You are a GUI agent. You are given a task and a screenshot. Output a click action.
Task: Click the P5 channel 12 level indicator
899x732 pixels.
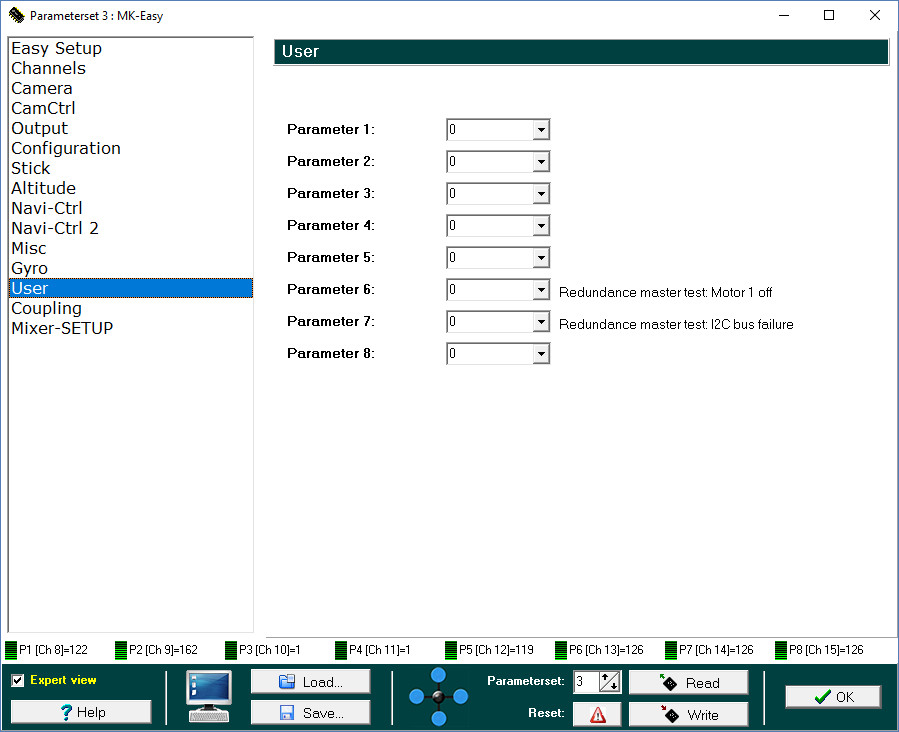click(x=451, y=650)
